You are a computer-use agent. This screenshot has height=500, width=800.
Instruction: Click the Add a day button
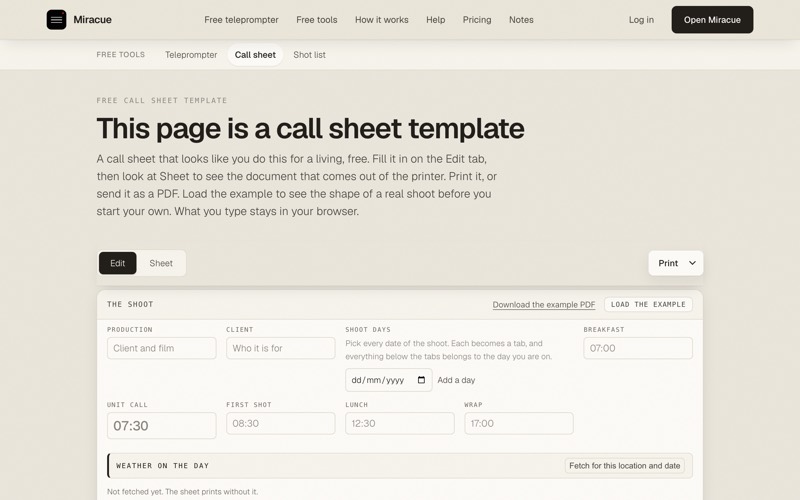click(x=456, y=380)
